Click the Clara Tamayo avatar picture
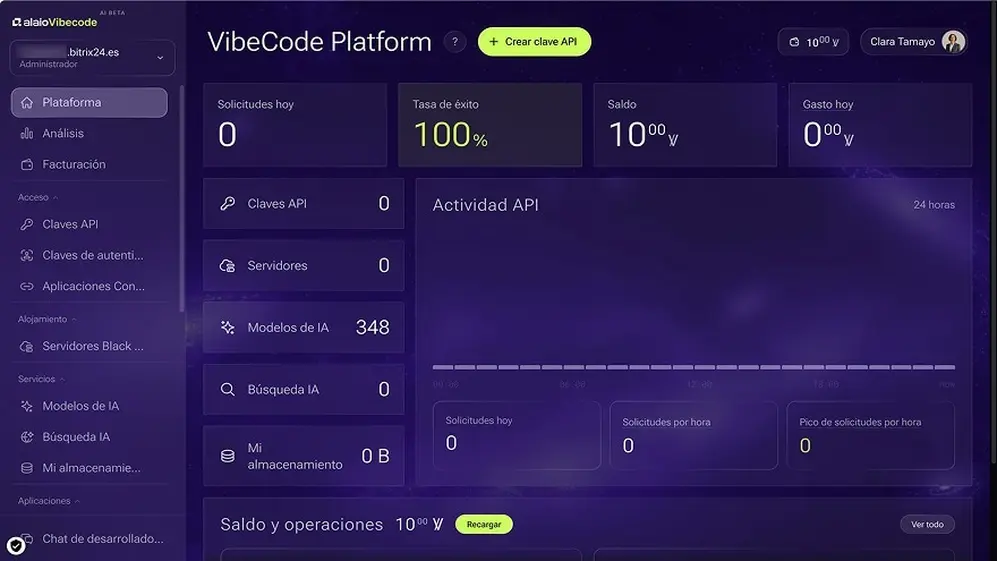 click(953, 42)
